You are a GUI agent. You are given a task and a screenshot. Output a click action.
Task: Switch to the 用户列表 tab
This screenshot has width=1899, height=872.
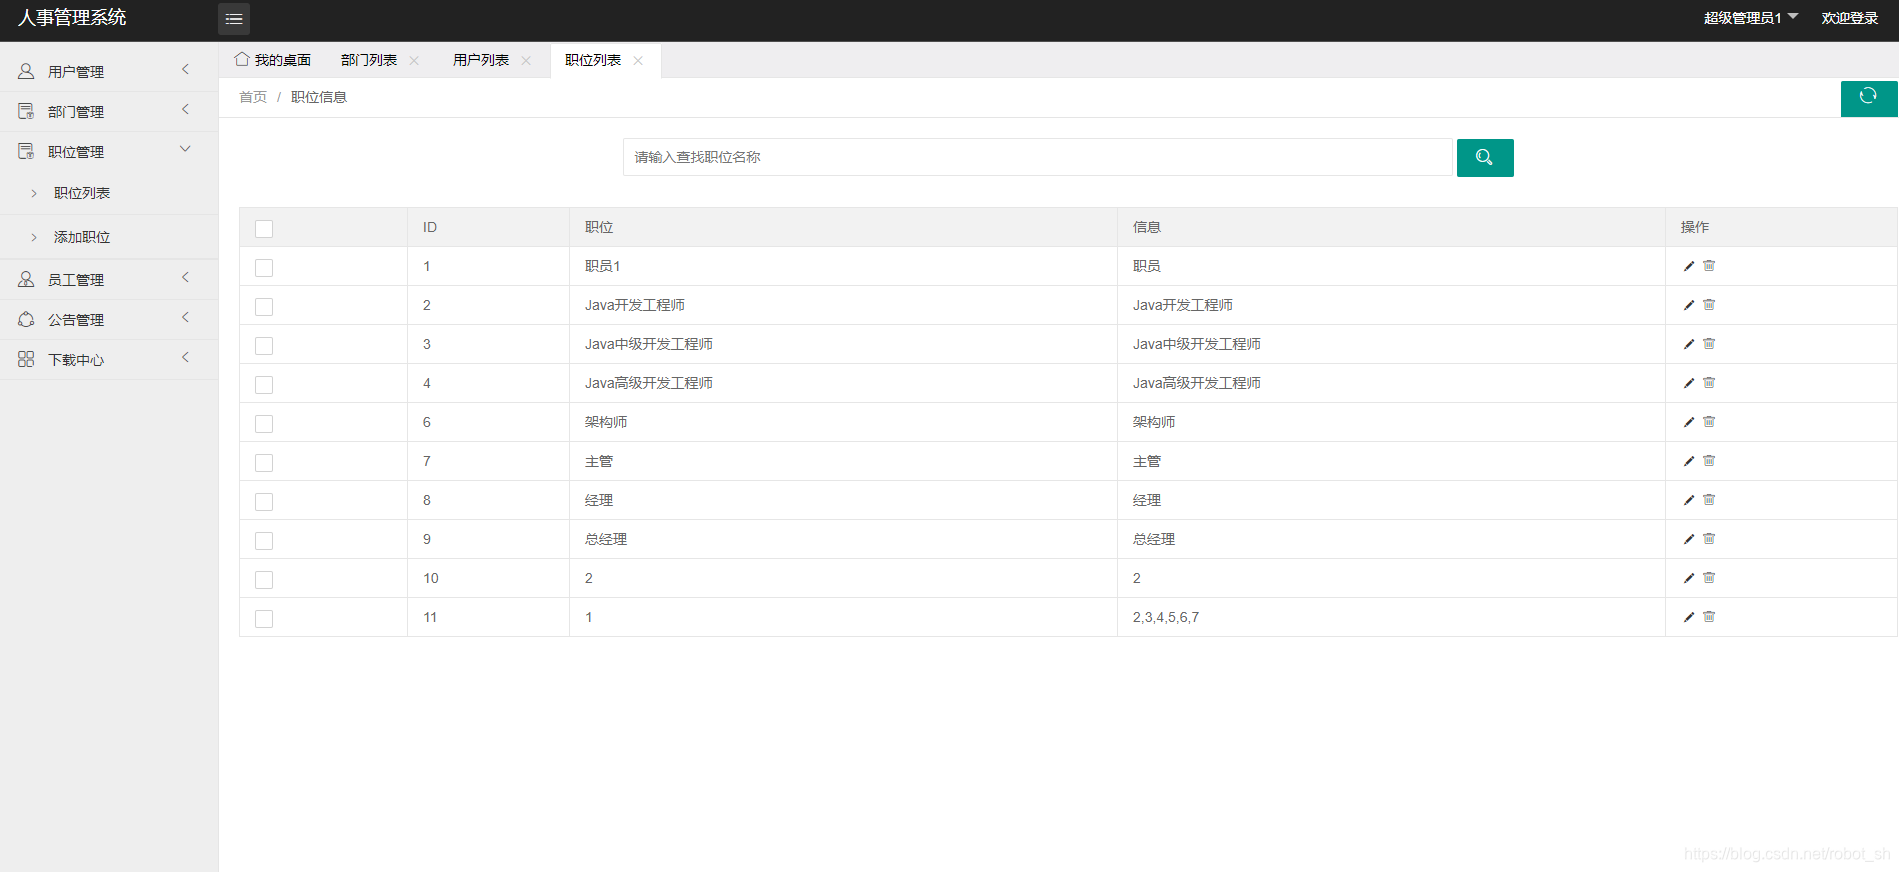click(x=481, y=60)
